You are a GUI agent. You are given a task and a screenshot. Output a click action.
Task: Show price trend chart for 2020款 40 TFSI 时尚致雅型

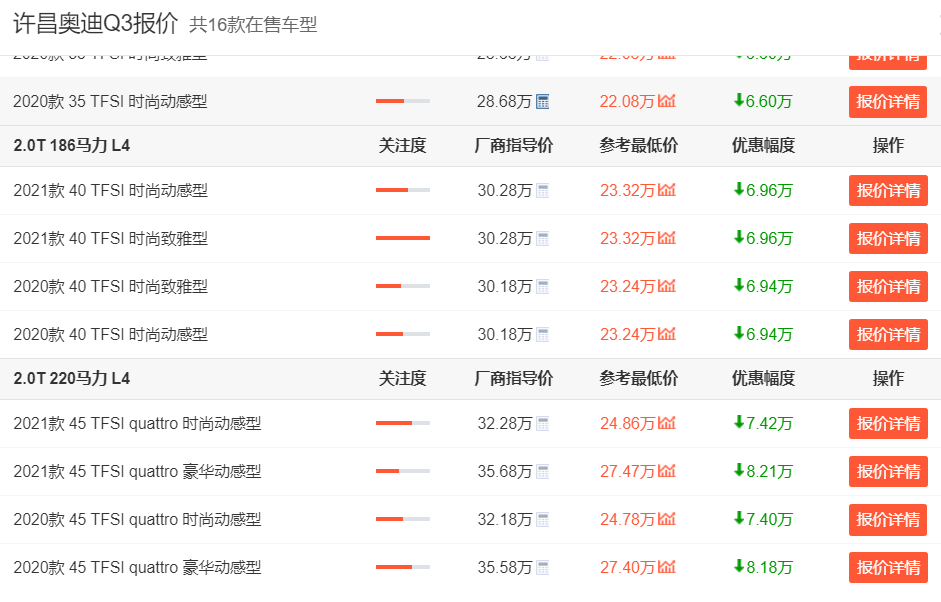667,286
